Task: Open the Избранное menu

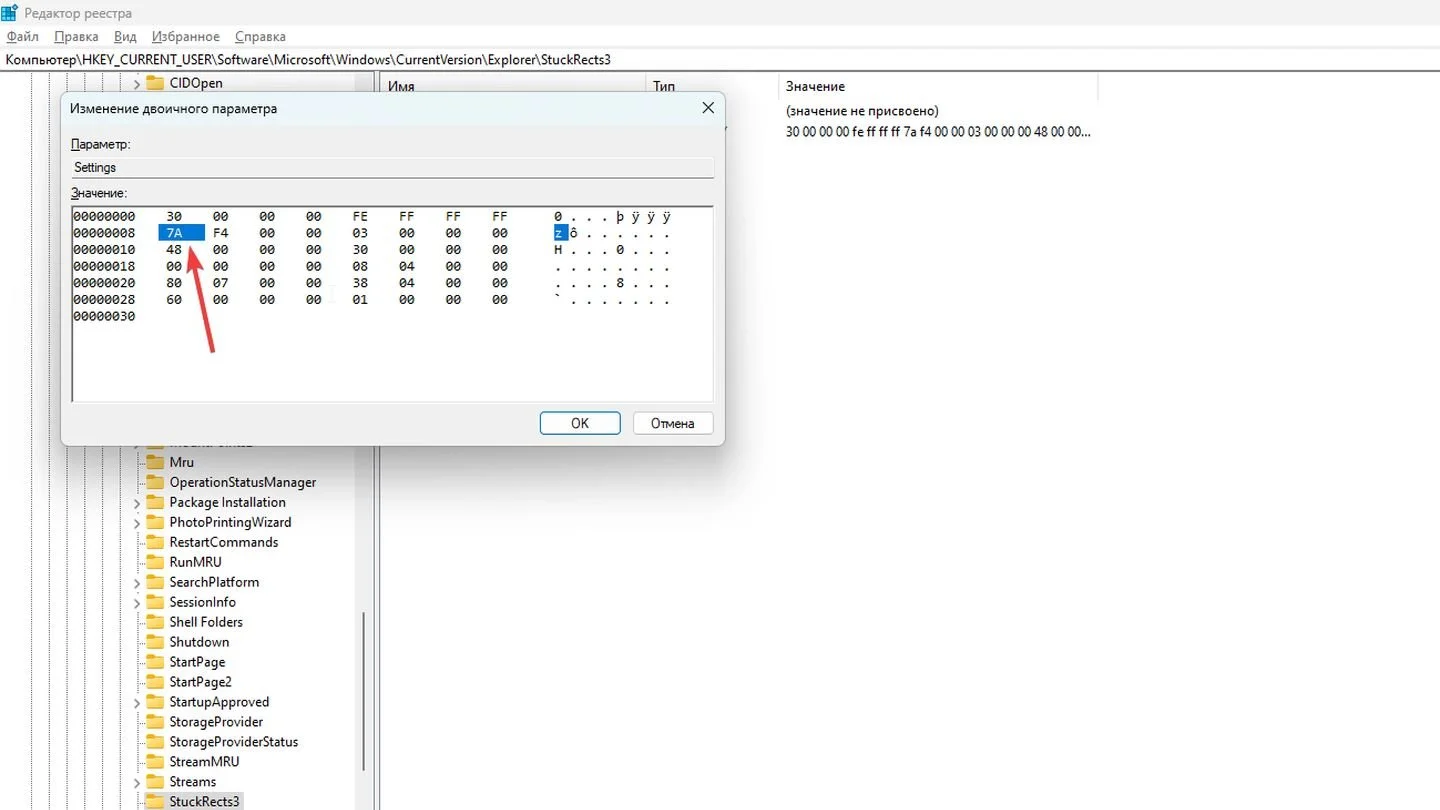Action: (x=186, y=37)
